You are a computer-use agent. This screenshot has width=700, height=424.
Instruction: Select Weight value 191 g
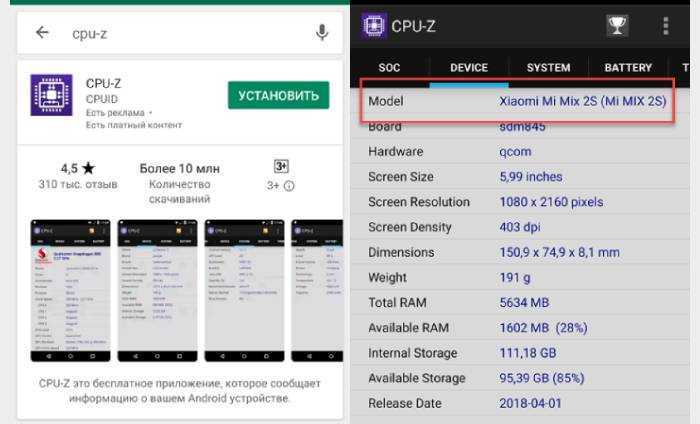[515, 278]
